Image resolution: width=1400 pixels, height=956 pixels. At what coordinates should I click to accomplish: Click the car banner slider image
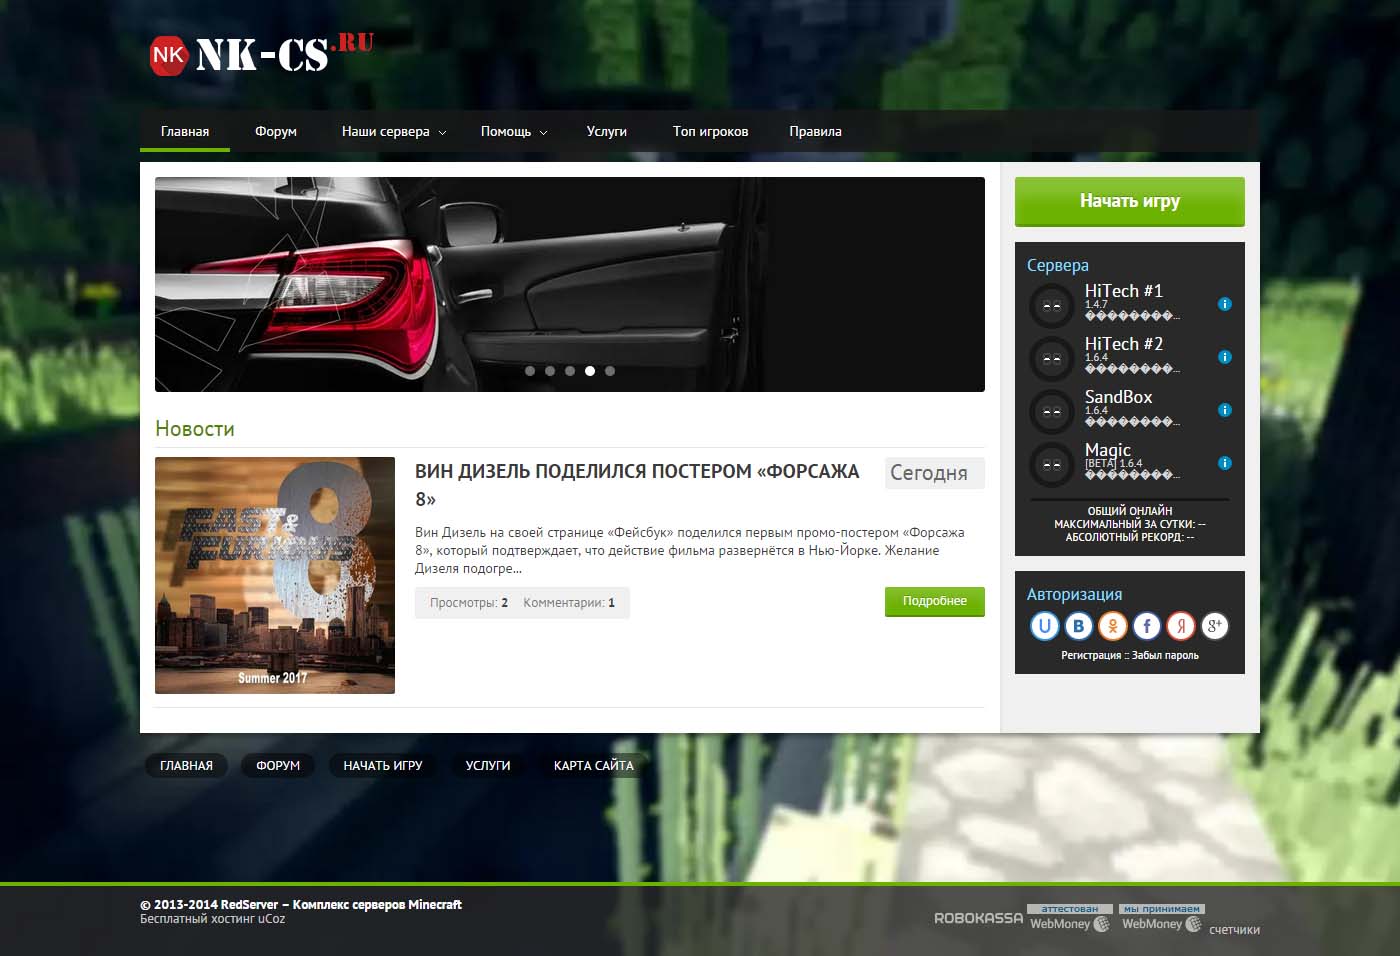pos(570,284)
